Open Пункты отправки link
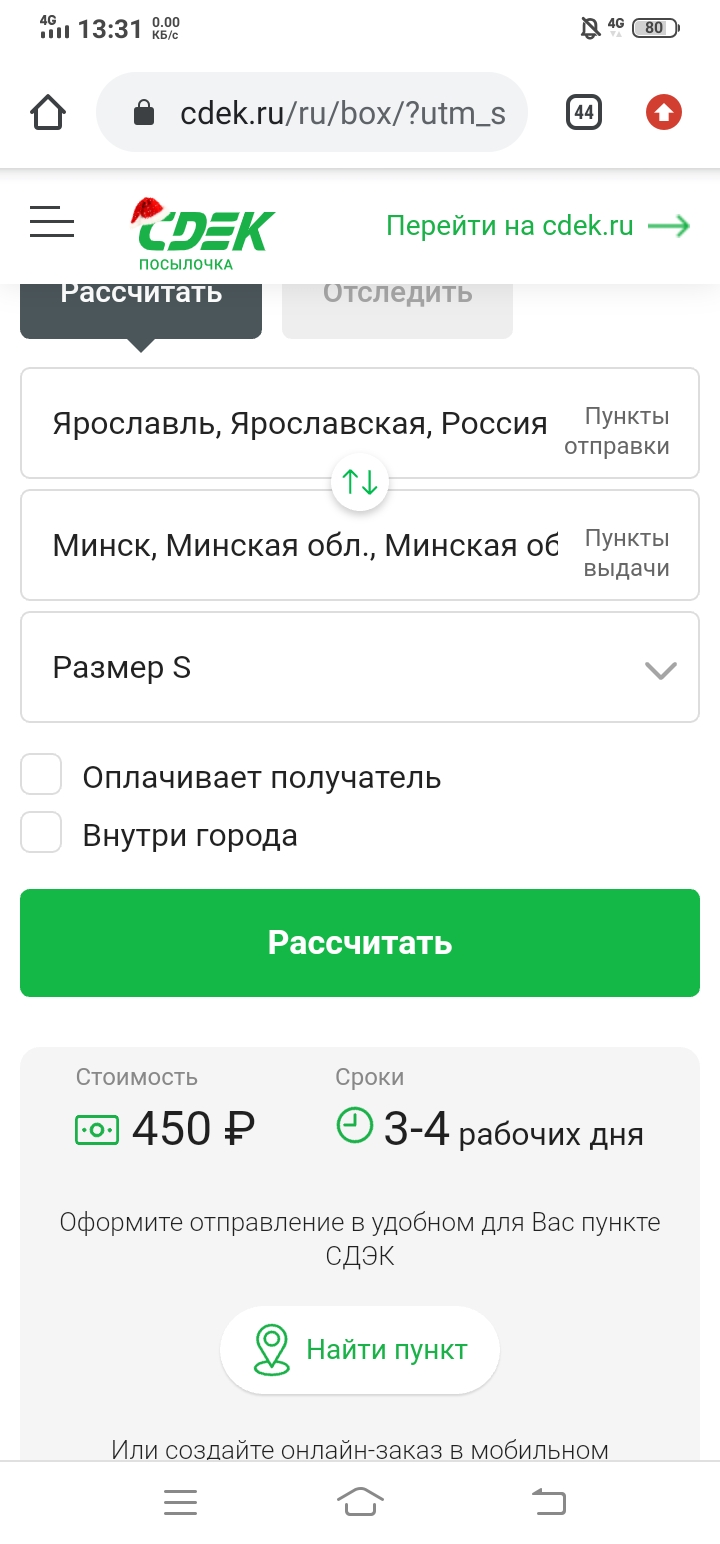This screenshot has width=720, height=1544. point(624,431)
